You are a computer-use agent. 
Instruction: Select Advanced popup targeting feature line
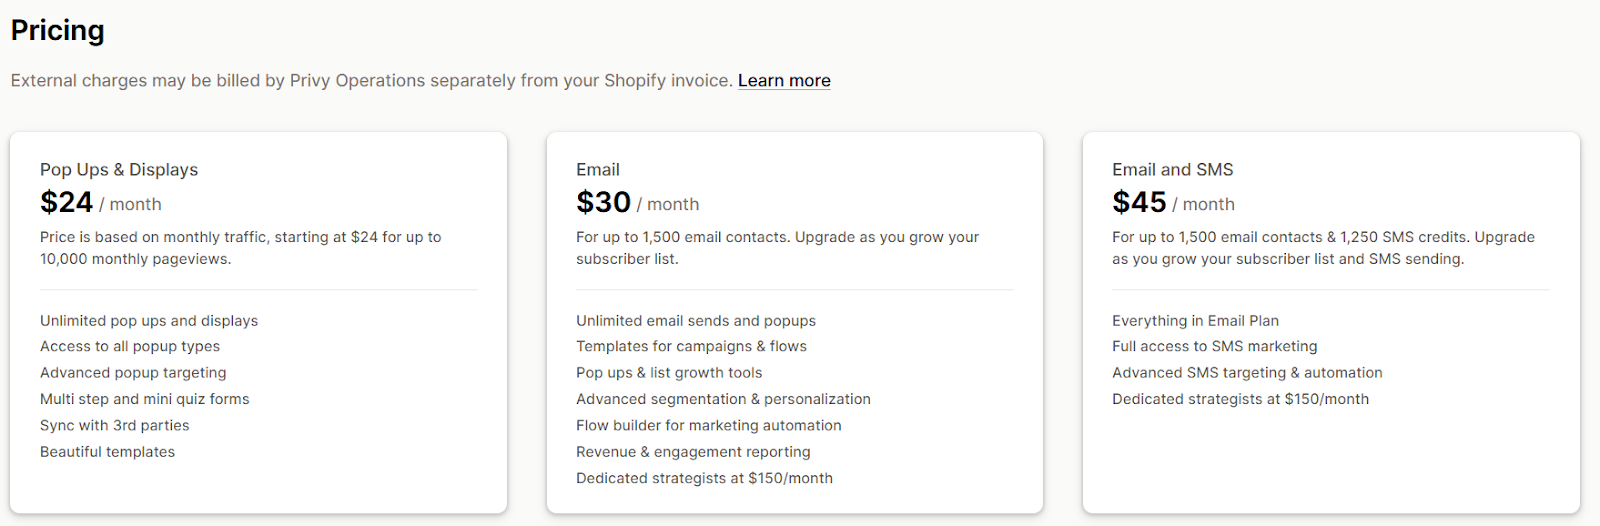(x=133, y=373)
